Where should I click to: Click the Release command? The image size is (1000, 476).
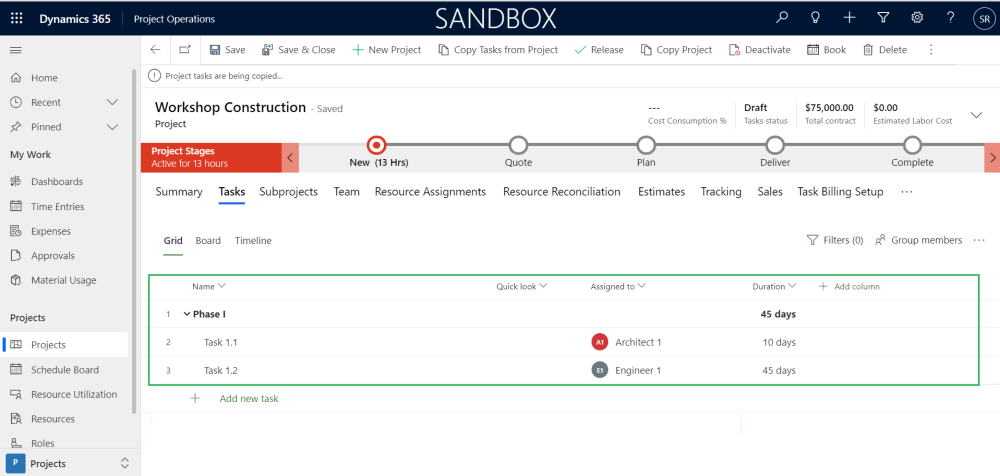599,50
